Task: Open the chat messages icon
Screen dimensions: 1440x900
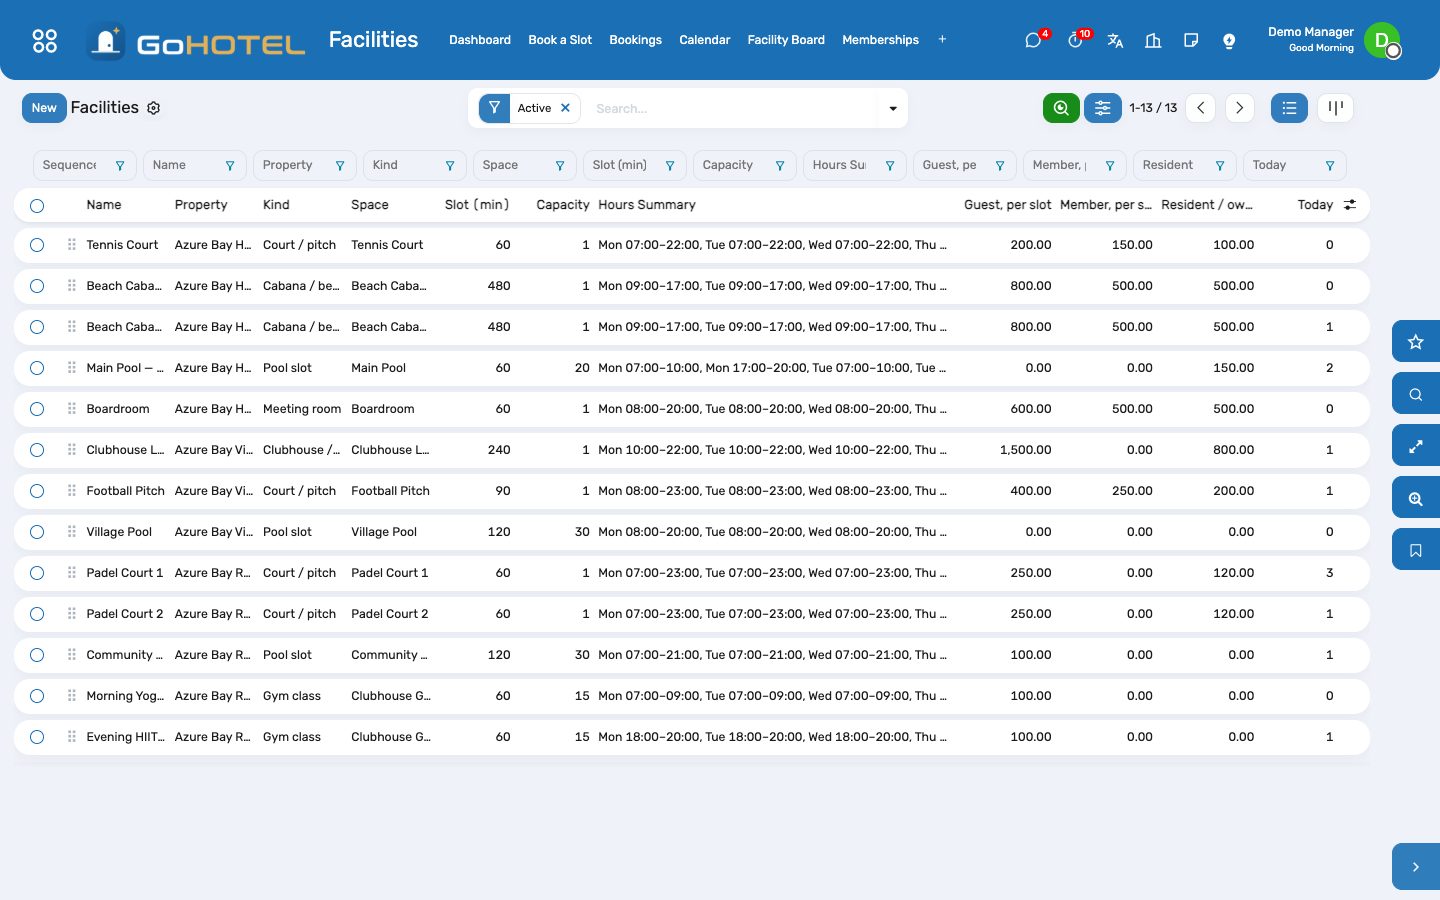Action: (x=1033, y=40)
